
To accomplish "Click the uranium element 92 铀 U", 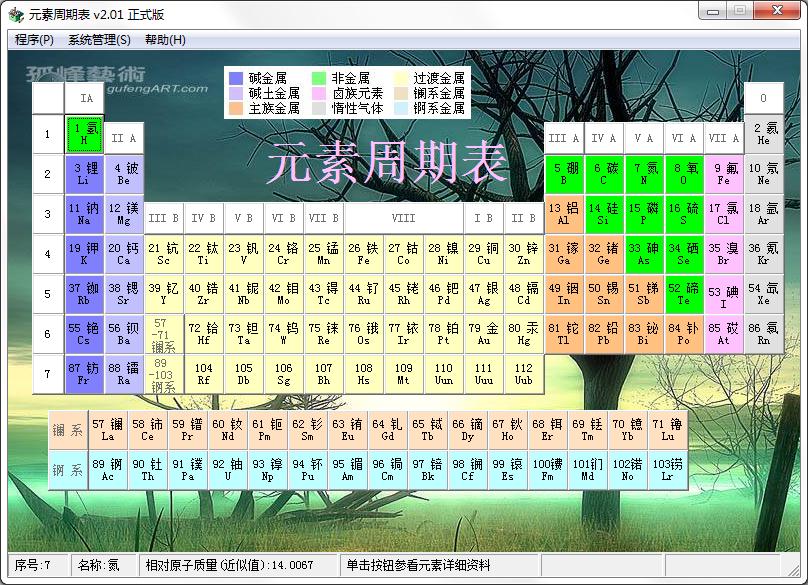I will pyautogui.click(x=228, y=470).
